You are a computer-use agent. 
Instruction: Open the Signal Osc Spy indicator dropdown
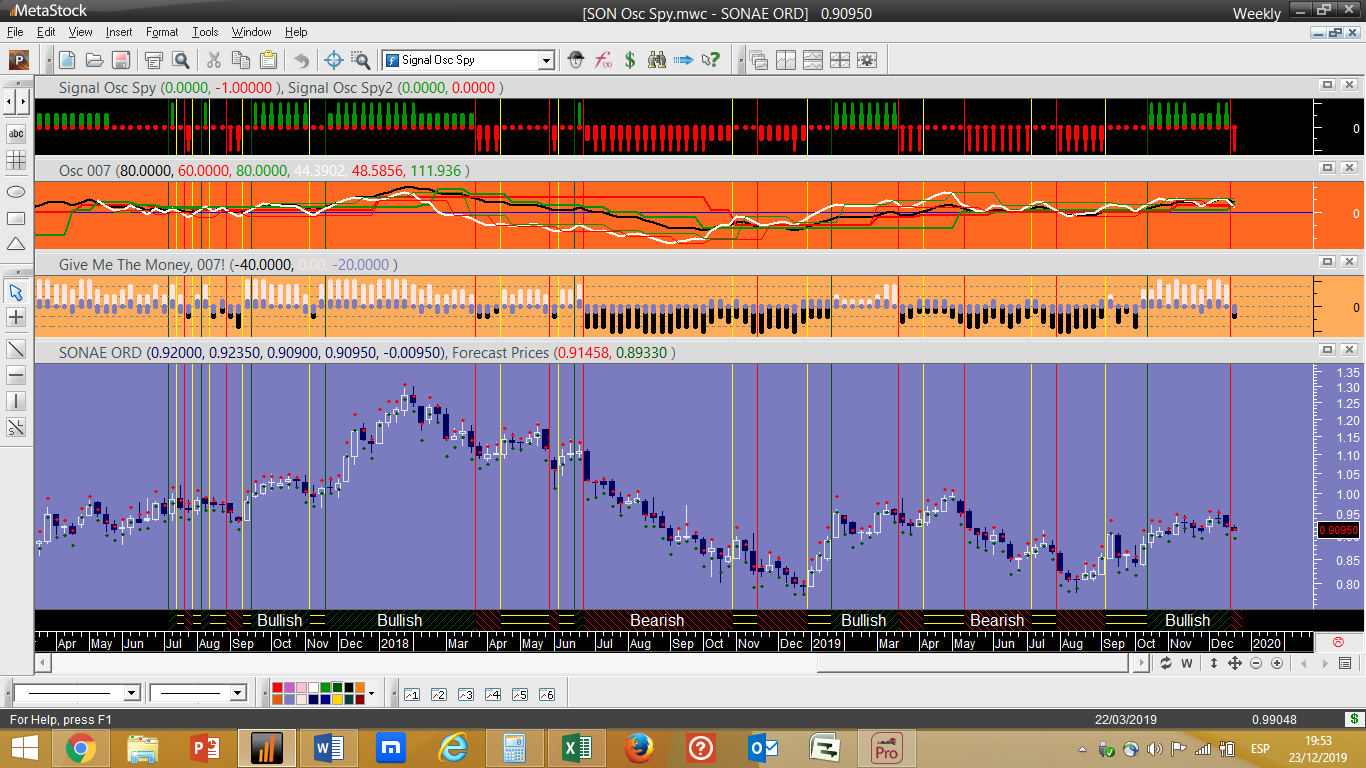point(546,61)
